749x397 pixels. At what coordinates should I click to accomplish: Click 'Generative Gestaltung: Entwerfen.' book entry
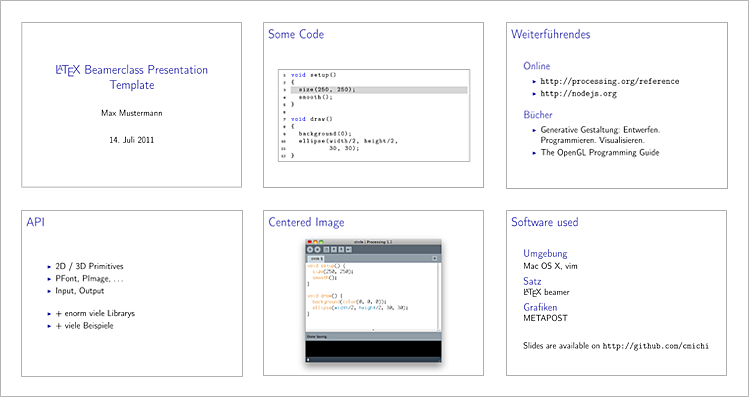tap(600, 130)
